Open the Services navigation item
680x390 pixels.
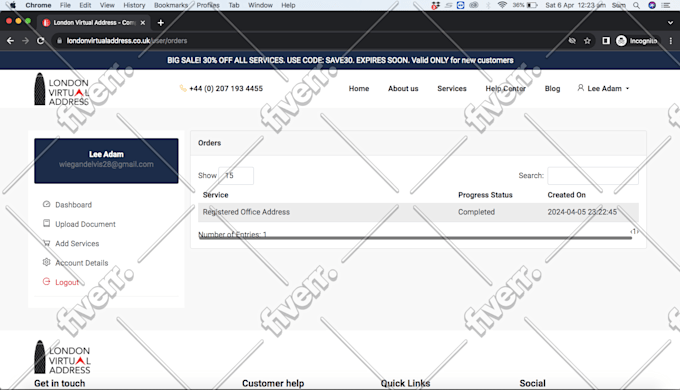451,88
